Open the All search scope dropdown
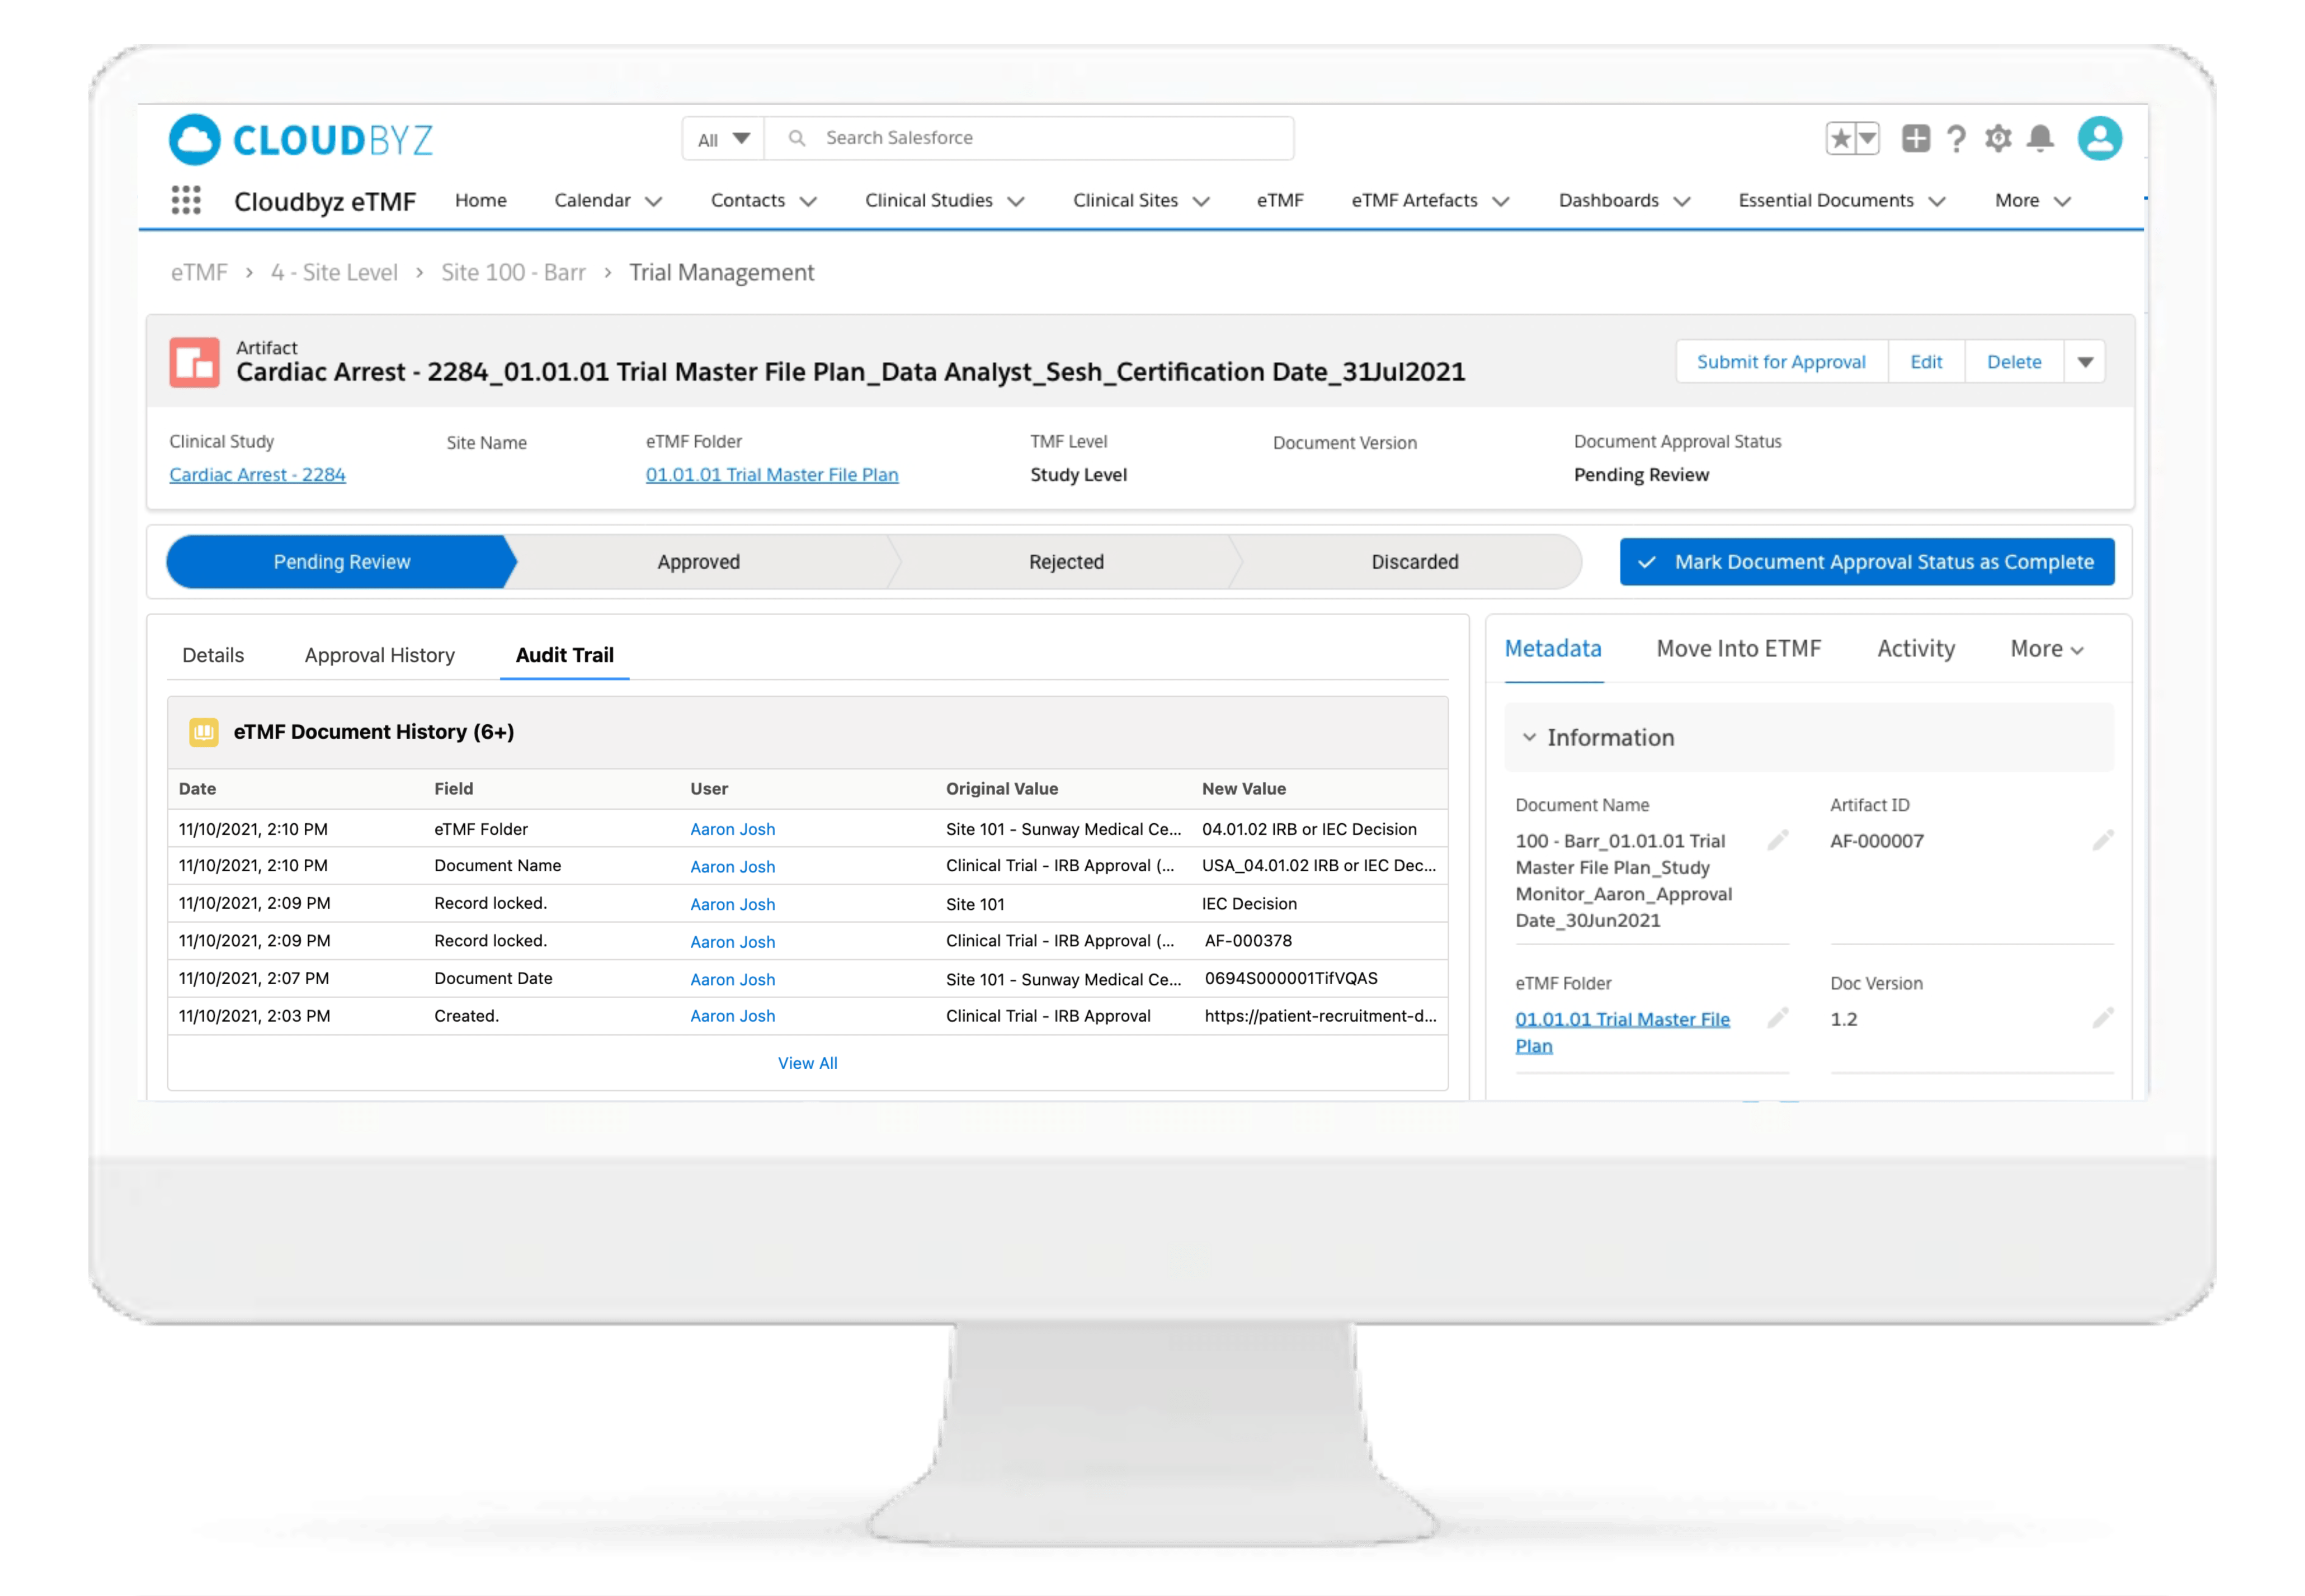The width and height of the screenshot is (2305, 1596). (723, 138)
